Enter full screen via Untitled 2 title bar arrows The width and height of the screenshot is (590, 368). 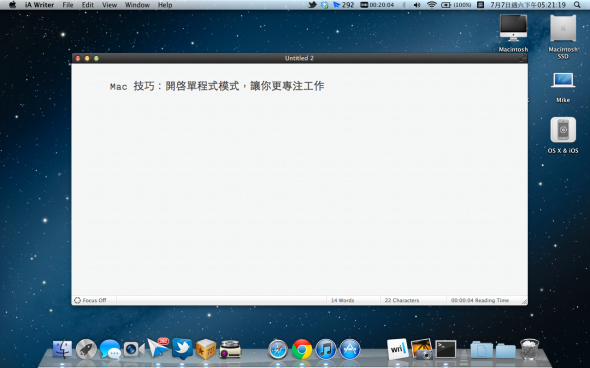click(x=523, y=58)
